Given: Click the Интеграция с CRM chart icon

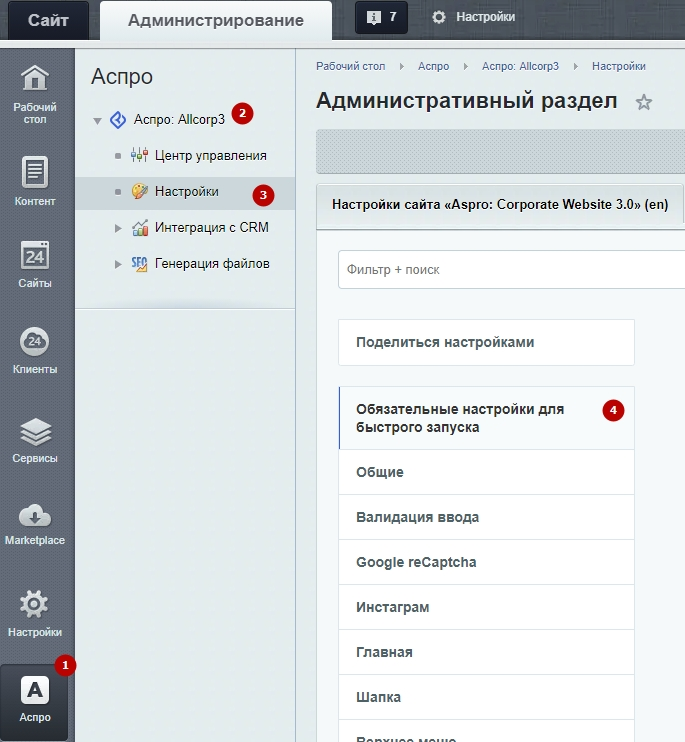Looking at the screenshot, I should [x=140, y=228].
